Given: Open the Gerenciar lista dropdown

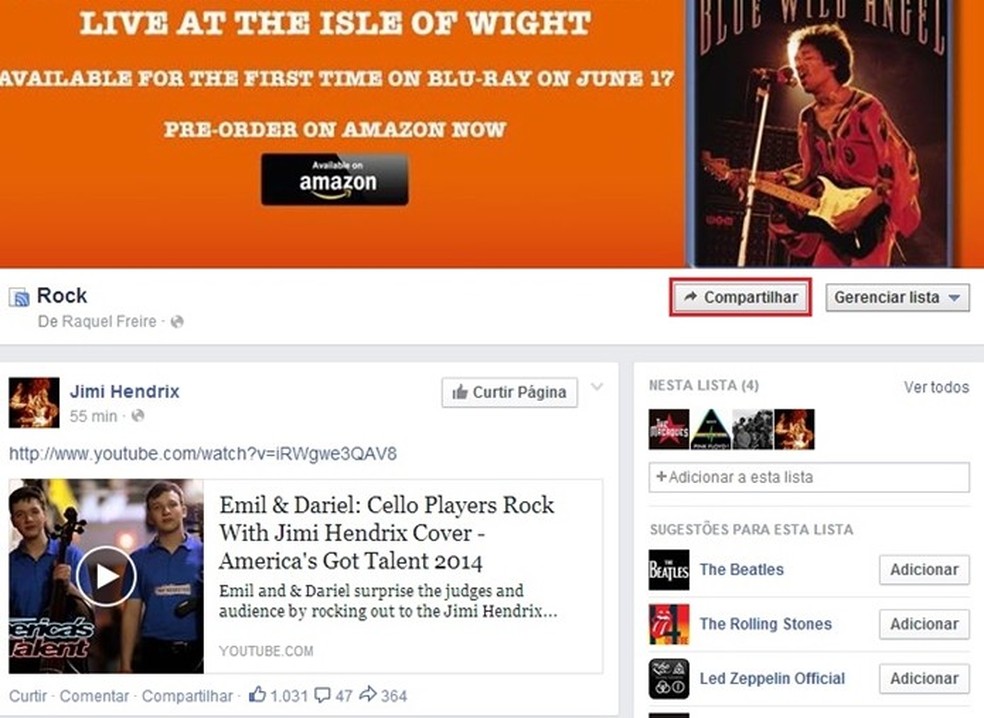Looking at the screenshot, I should point(897,297).
